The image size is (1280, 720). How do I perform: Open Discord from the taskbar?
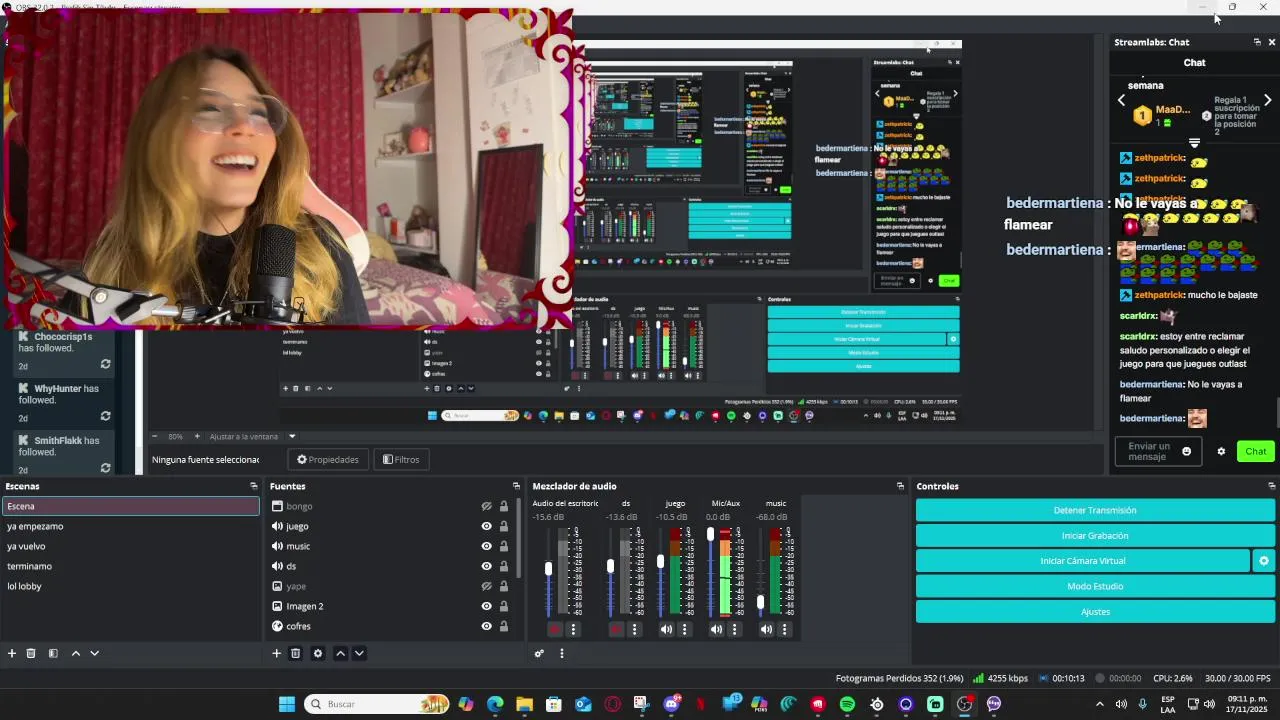point(671,704)
